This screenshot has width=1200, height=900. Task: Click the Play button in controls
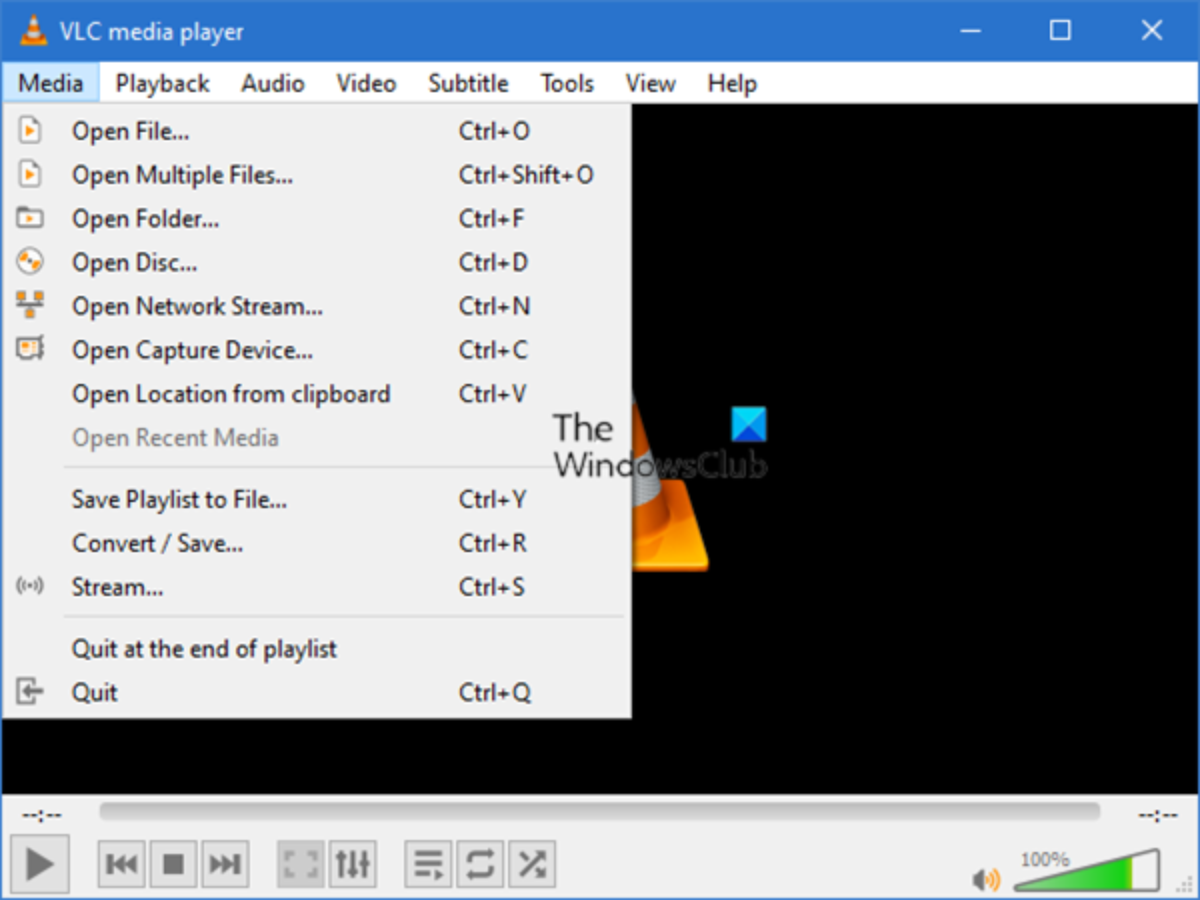[39, 863]
